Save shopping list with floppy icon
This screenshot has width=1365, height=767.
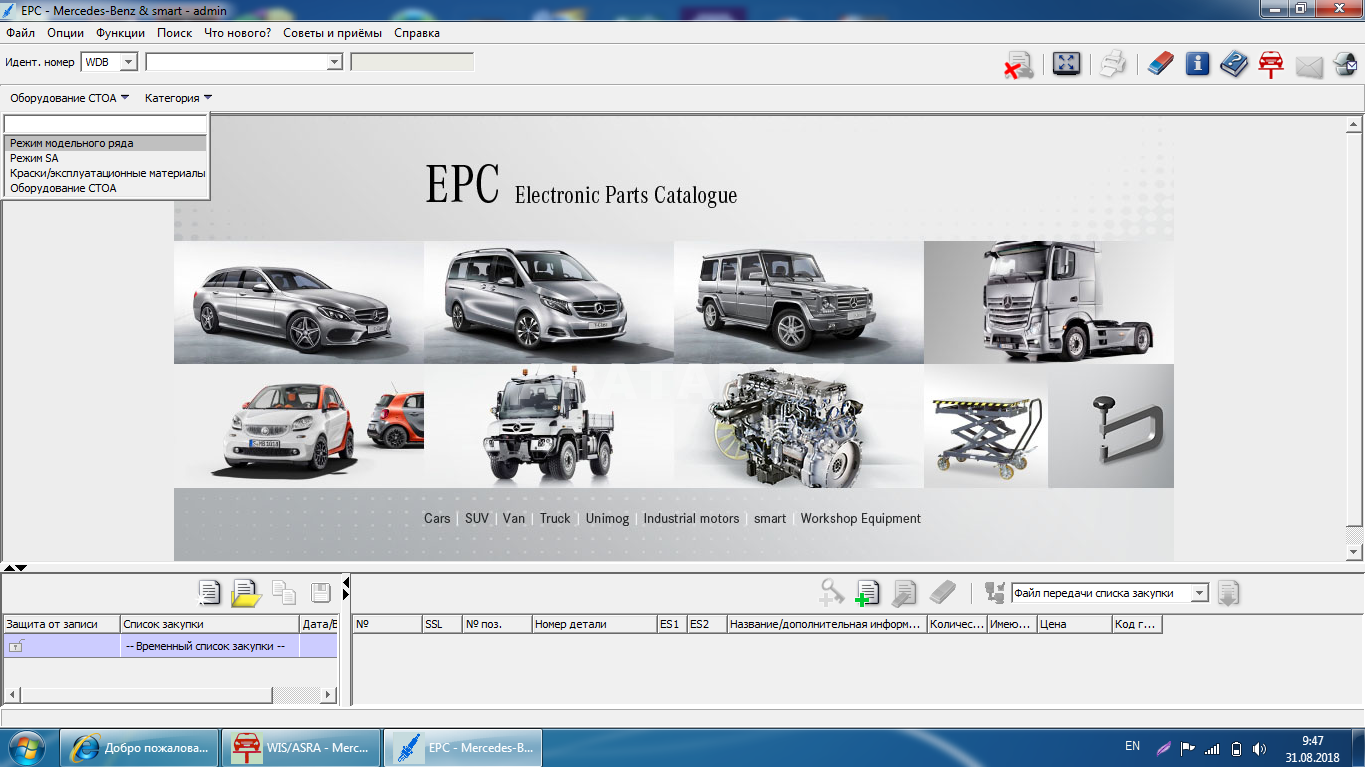tap(321, 592)
